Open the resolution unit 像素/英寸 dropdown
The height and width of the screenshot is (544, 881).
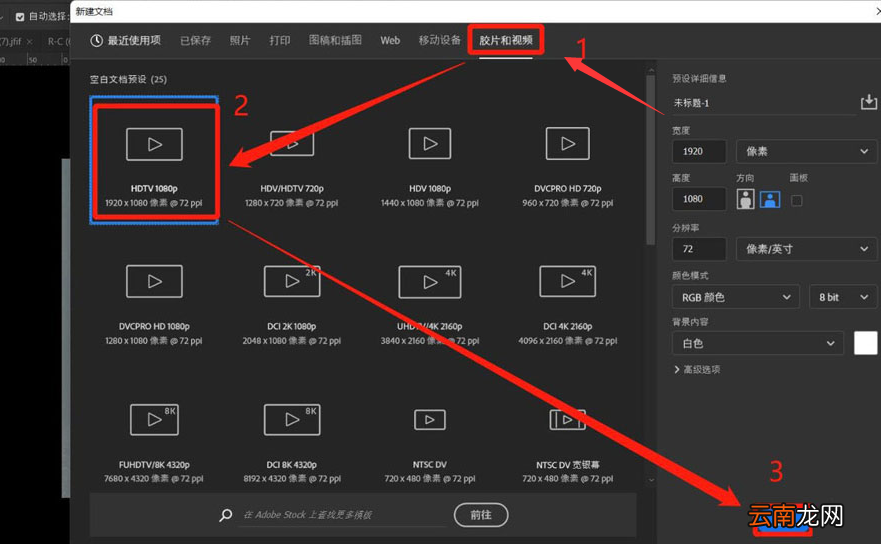(806, 249)
